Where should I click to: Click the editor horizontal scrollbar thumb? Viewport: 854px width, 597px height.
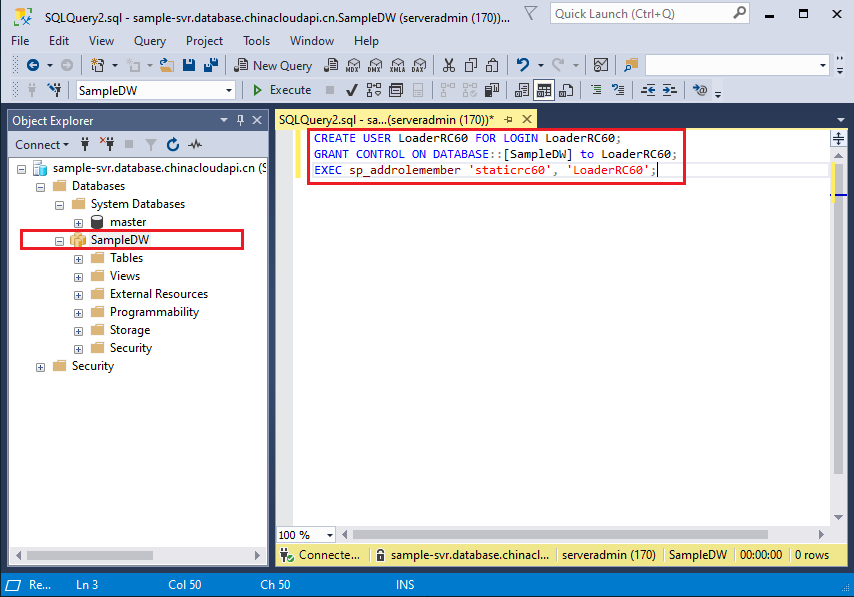[560, 534]
